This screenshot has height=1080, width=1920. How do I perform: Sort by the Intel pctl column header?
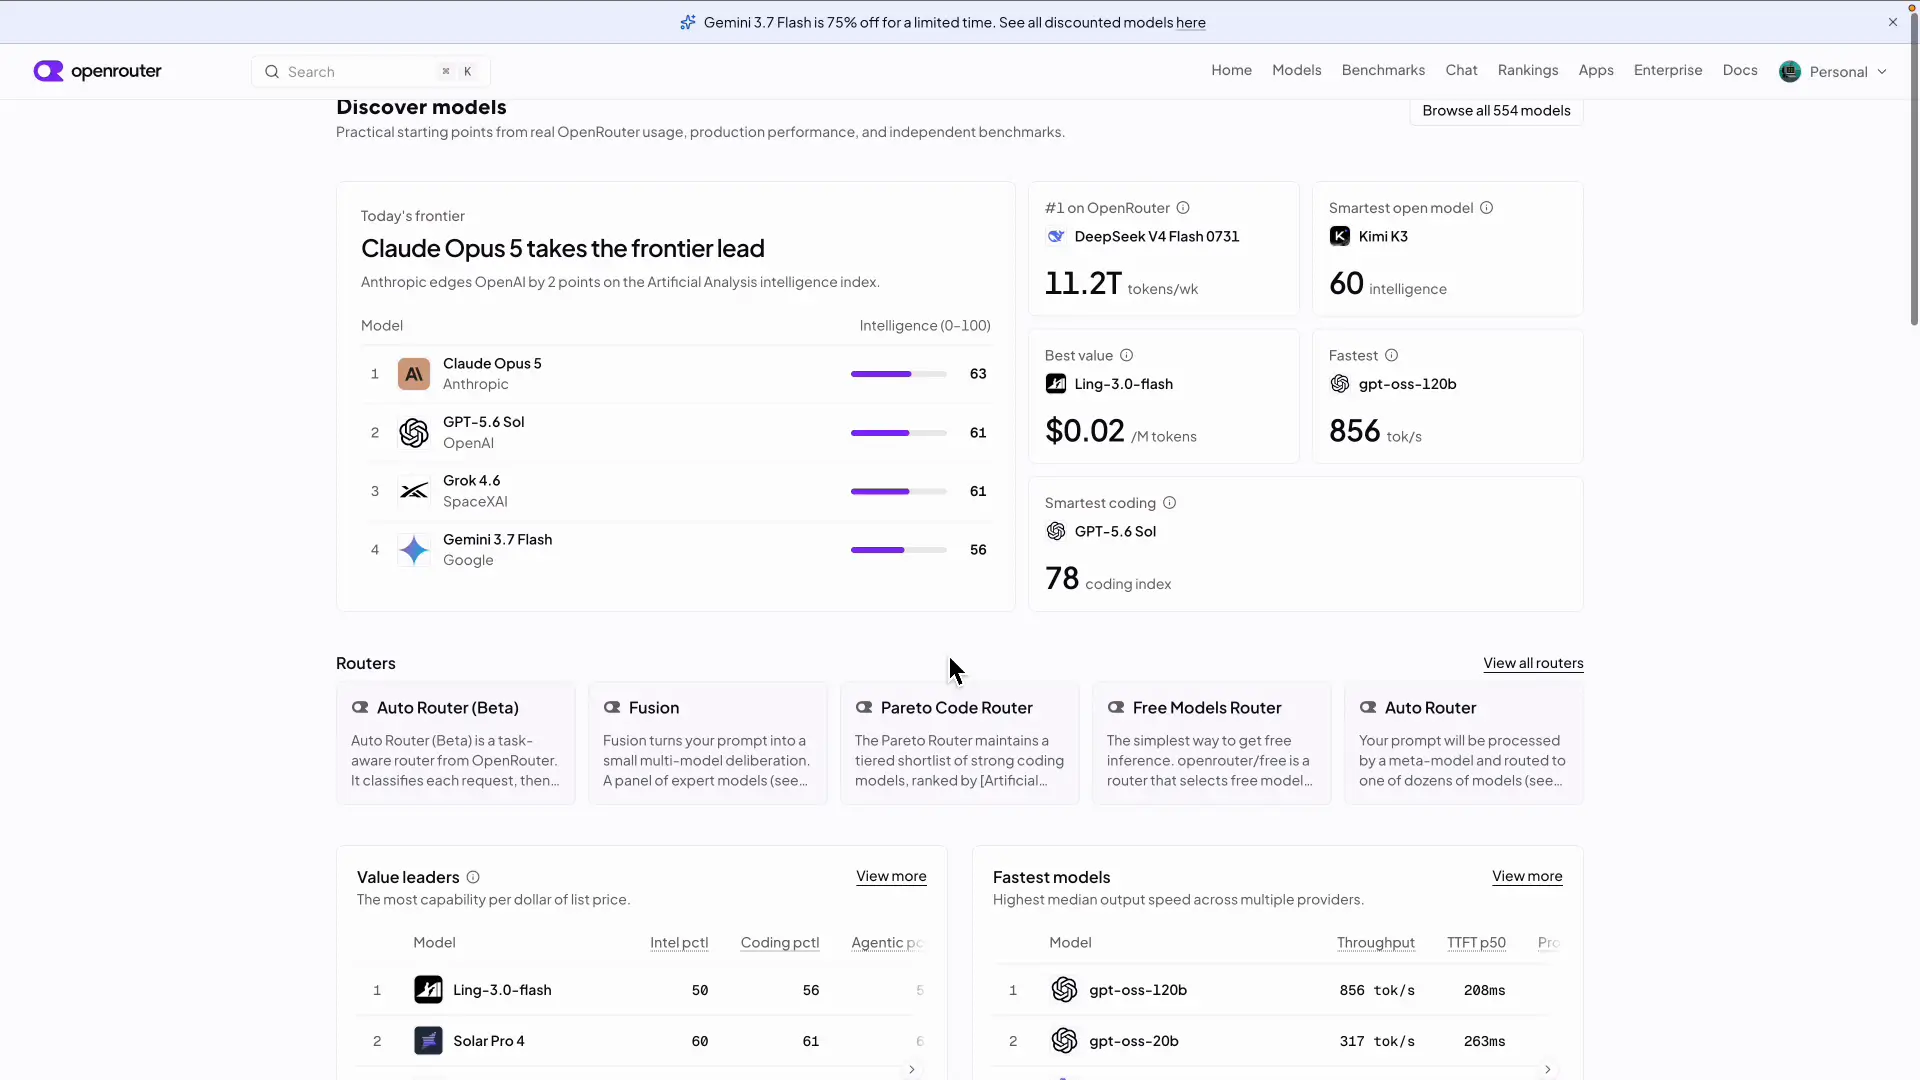679,943
